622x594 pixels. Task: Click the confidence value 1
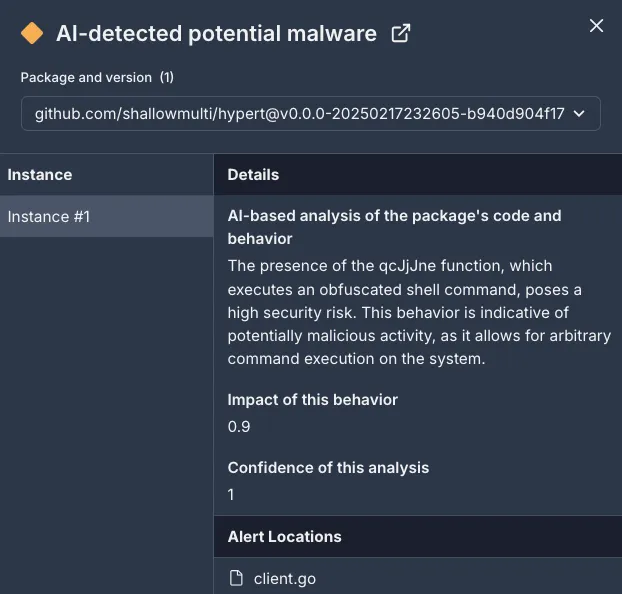[231, 494]
